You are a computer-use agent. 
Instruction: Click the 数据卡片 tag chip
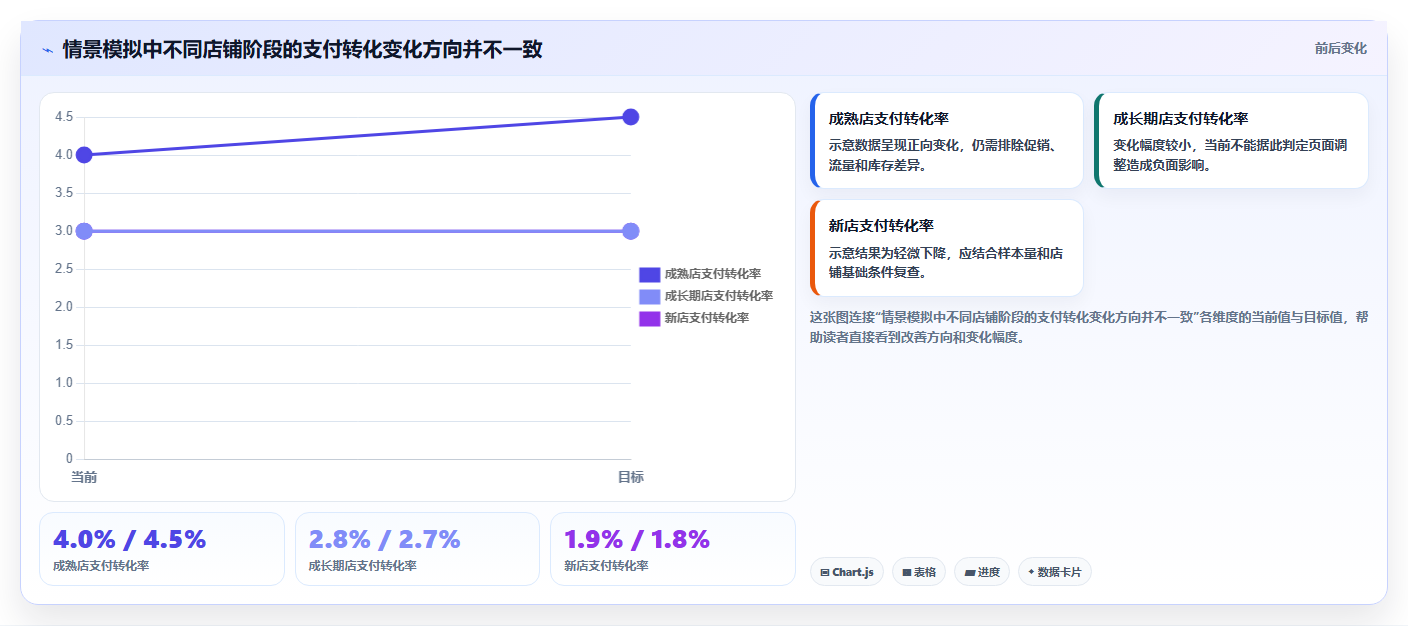click(1055, 572)
